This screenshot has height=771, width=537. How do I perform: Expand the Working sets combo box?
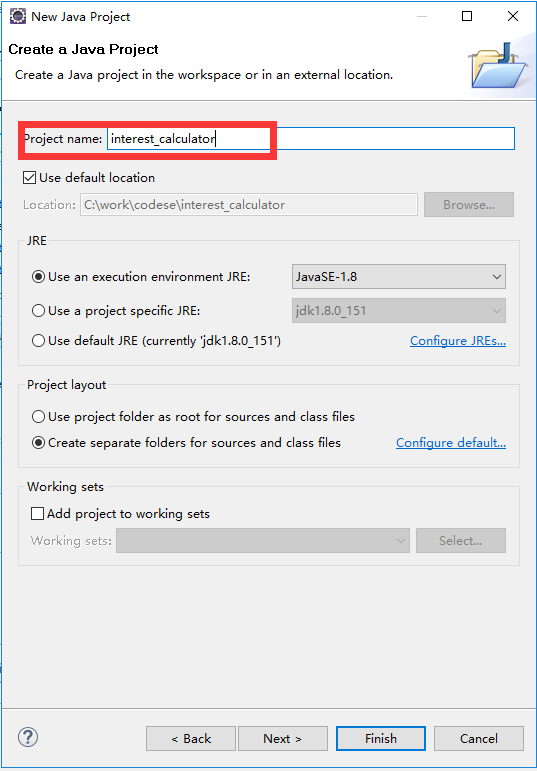click(x=263, y=541)
